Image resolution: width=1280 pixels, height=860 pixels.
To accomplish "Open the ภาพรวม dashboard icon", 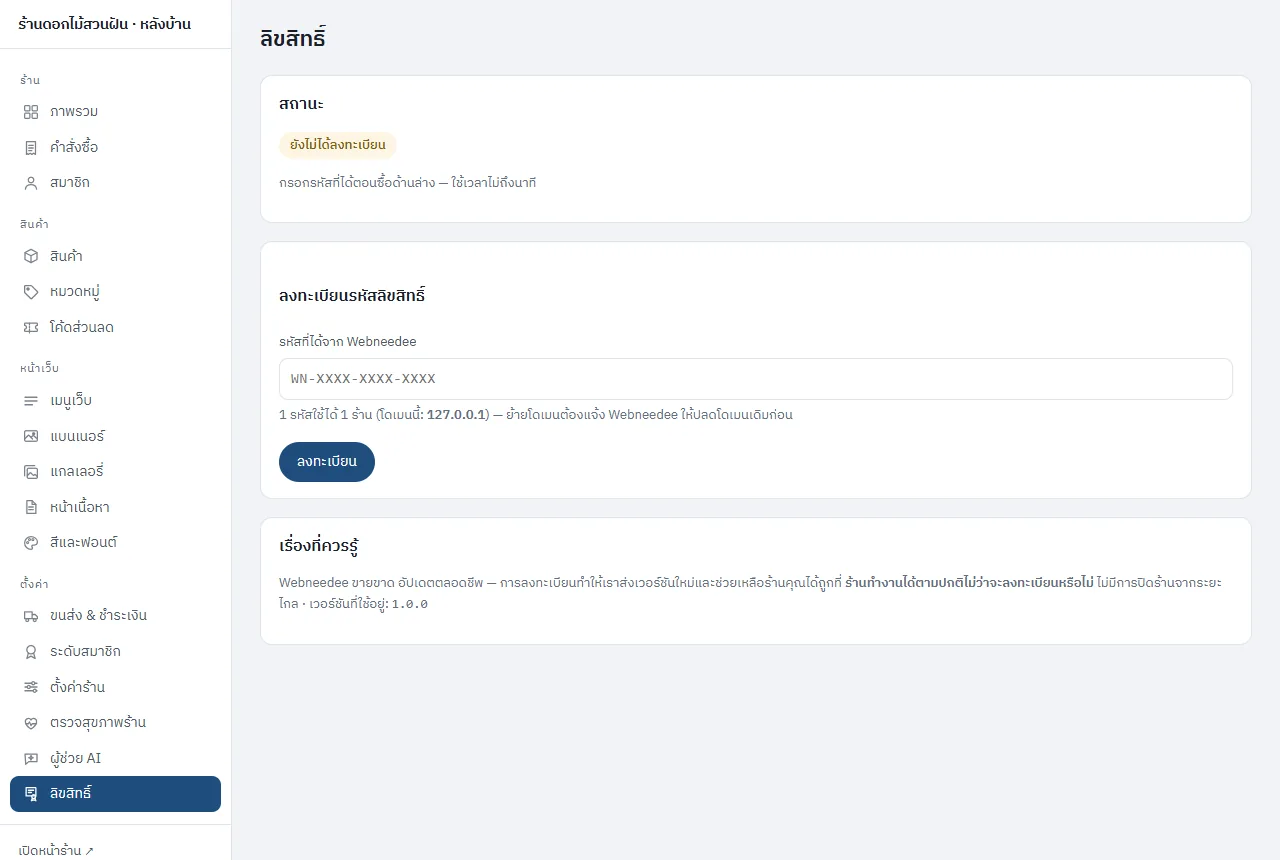I will (x=31, y=111).
